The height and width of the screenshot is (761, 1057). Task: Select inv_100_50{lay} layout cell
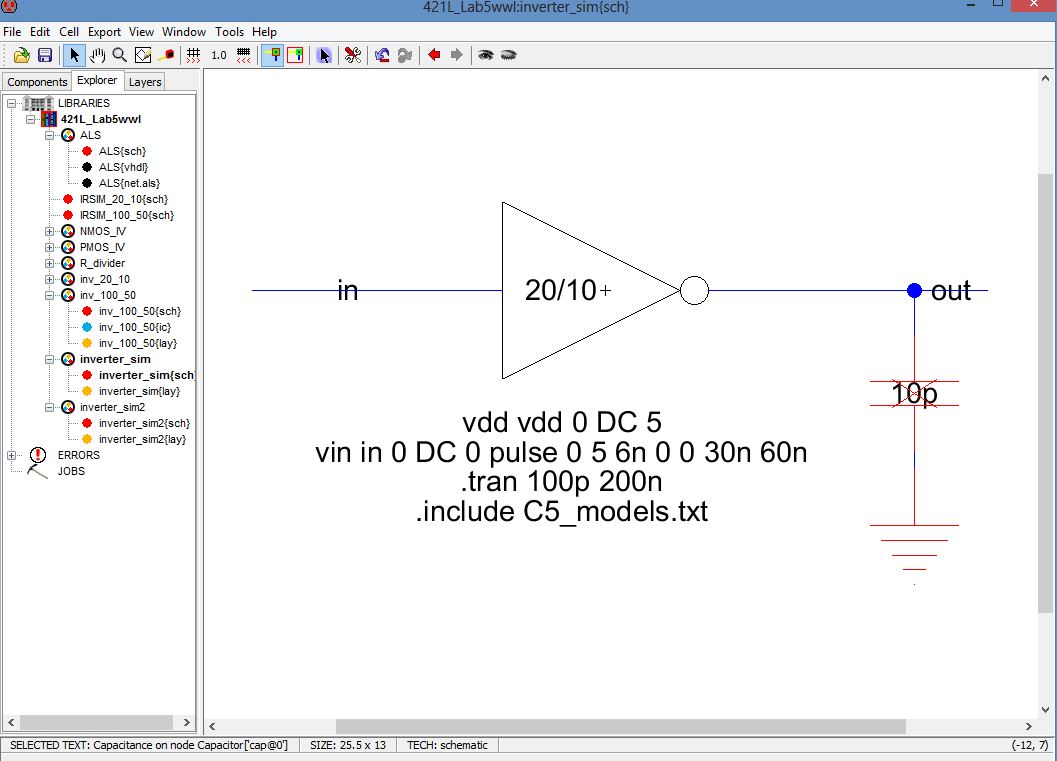click(138, 343)
